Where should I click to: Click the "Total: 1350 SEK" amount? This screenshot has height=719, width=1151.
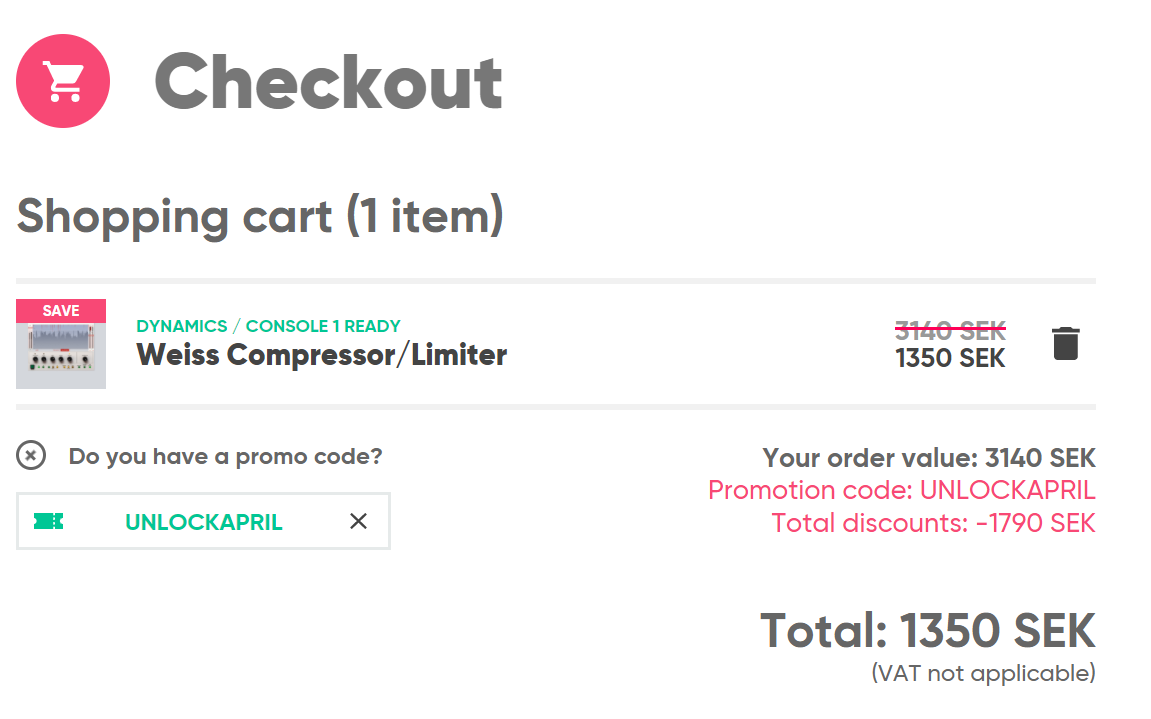click(x=927, y=631)
